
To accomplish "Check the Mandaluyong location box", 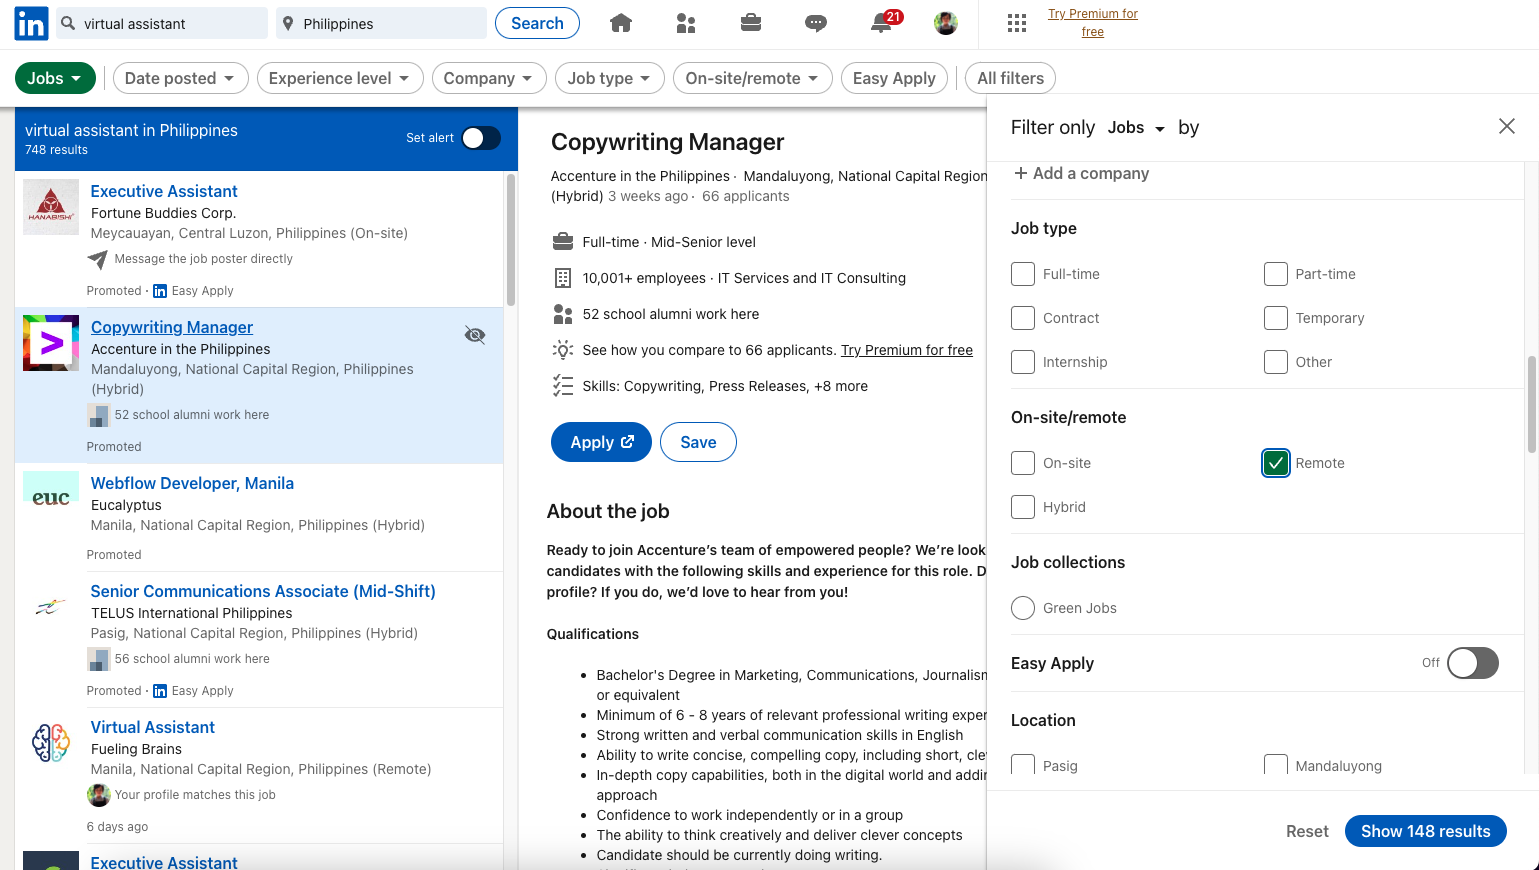I will [x=1276, y=765].
